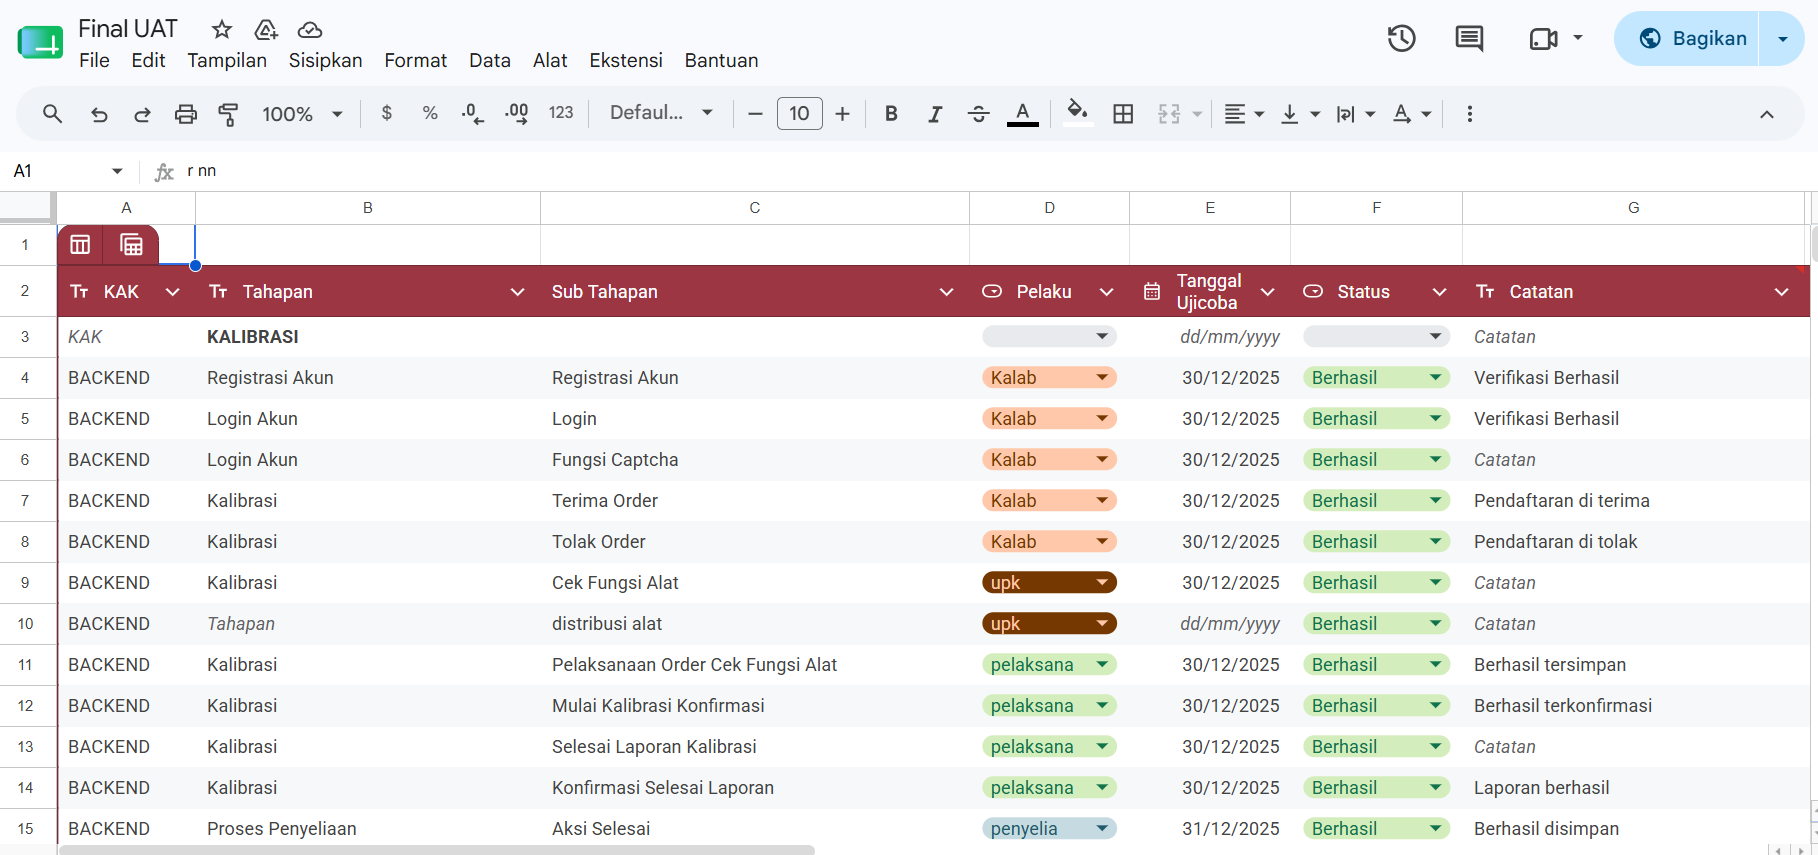Open the borders menu
This screenshot has width=1818, height=855.
coord(1123,113)
